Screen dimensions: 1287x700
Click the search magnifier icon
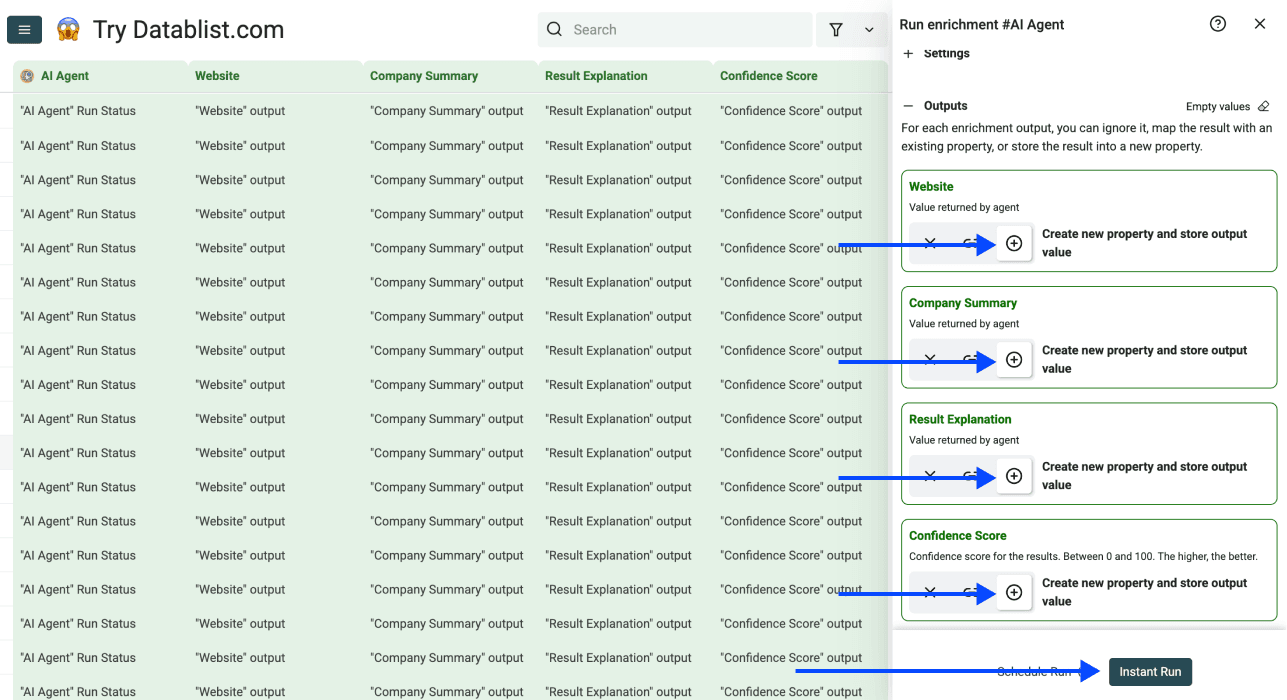coord(554,29)
